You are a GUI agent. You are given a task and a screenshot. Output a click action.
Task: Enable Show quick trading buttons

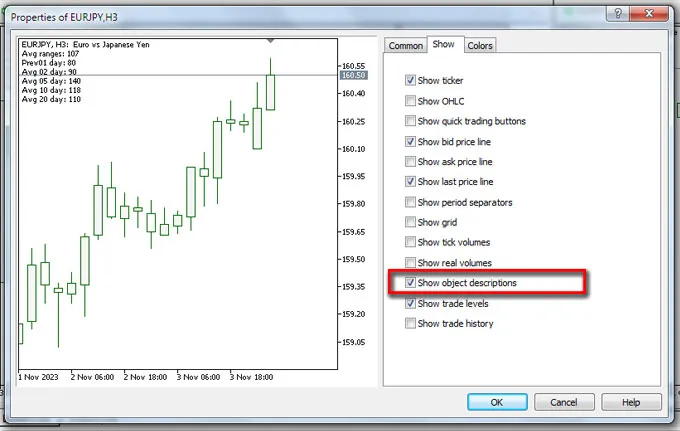(411, 121)
